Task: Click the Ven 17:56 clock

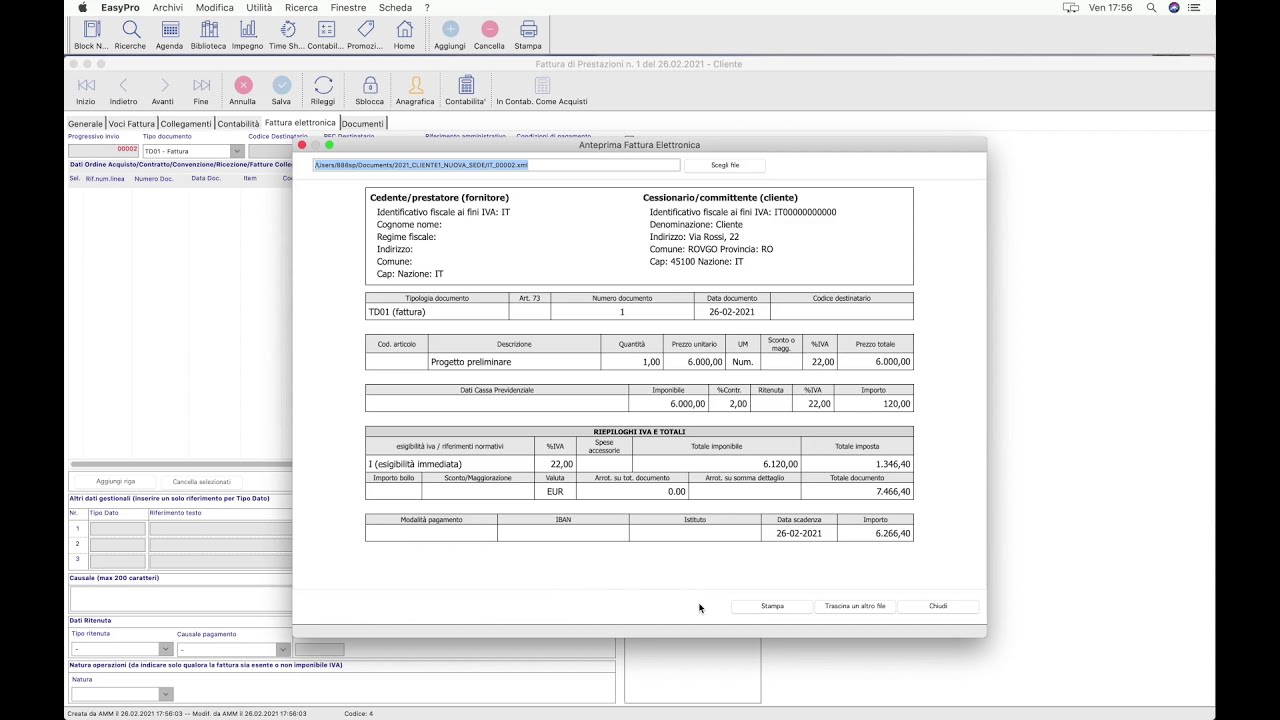Action: click(x=1110, y=7)
